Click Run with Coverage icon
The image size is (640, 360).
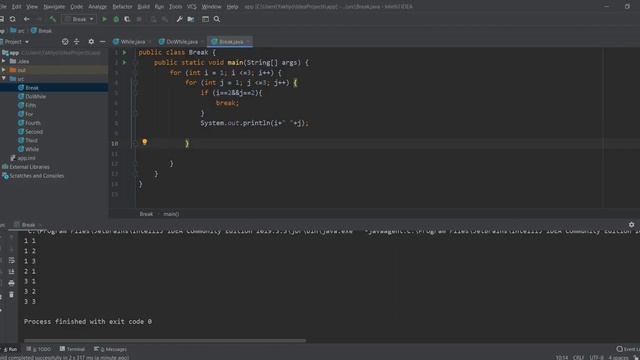pyautogui.click(x=127, y=19)
